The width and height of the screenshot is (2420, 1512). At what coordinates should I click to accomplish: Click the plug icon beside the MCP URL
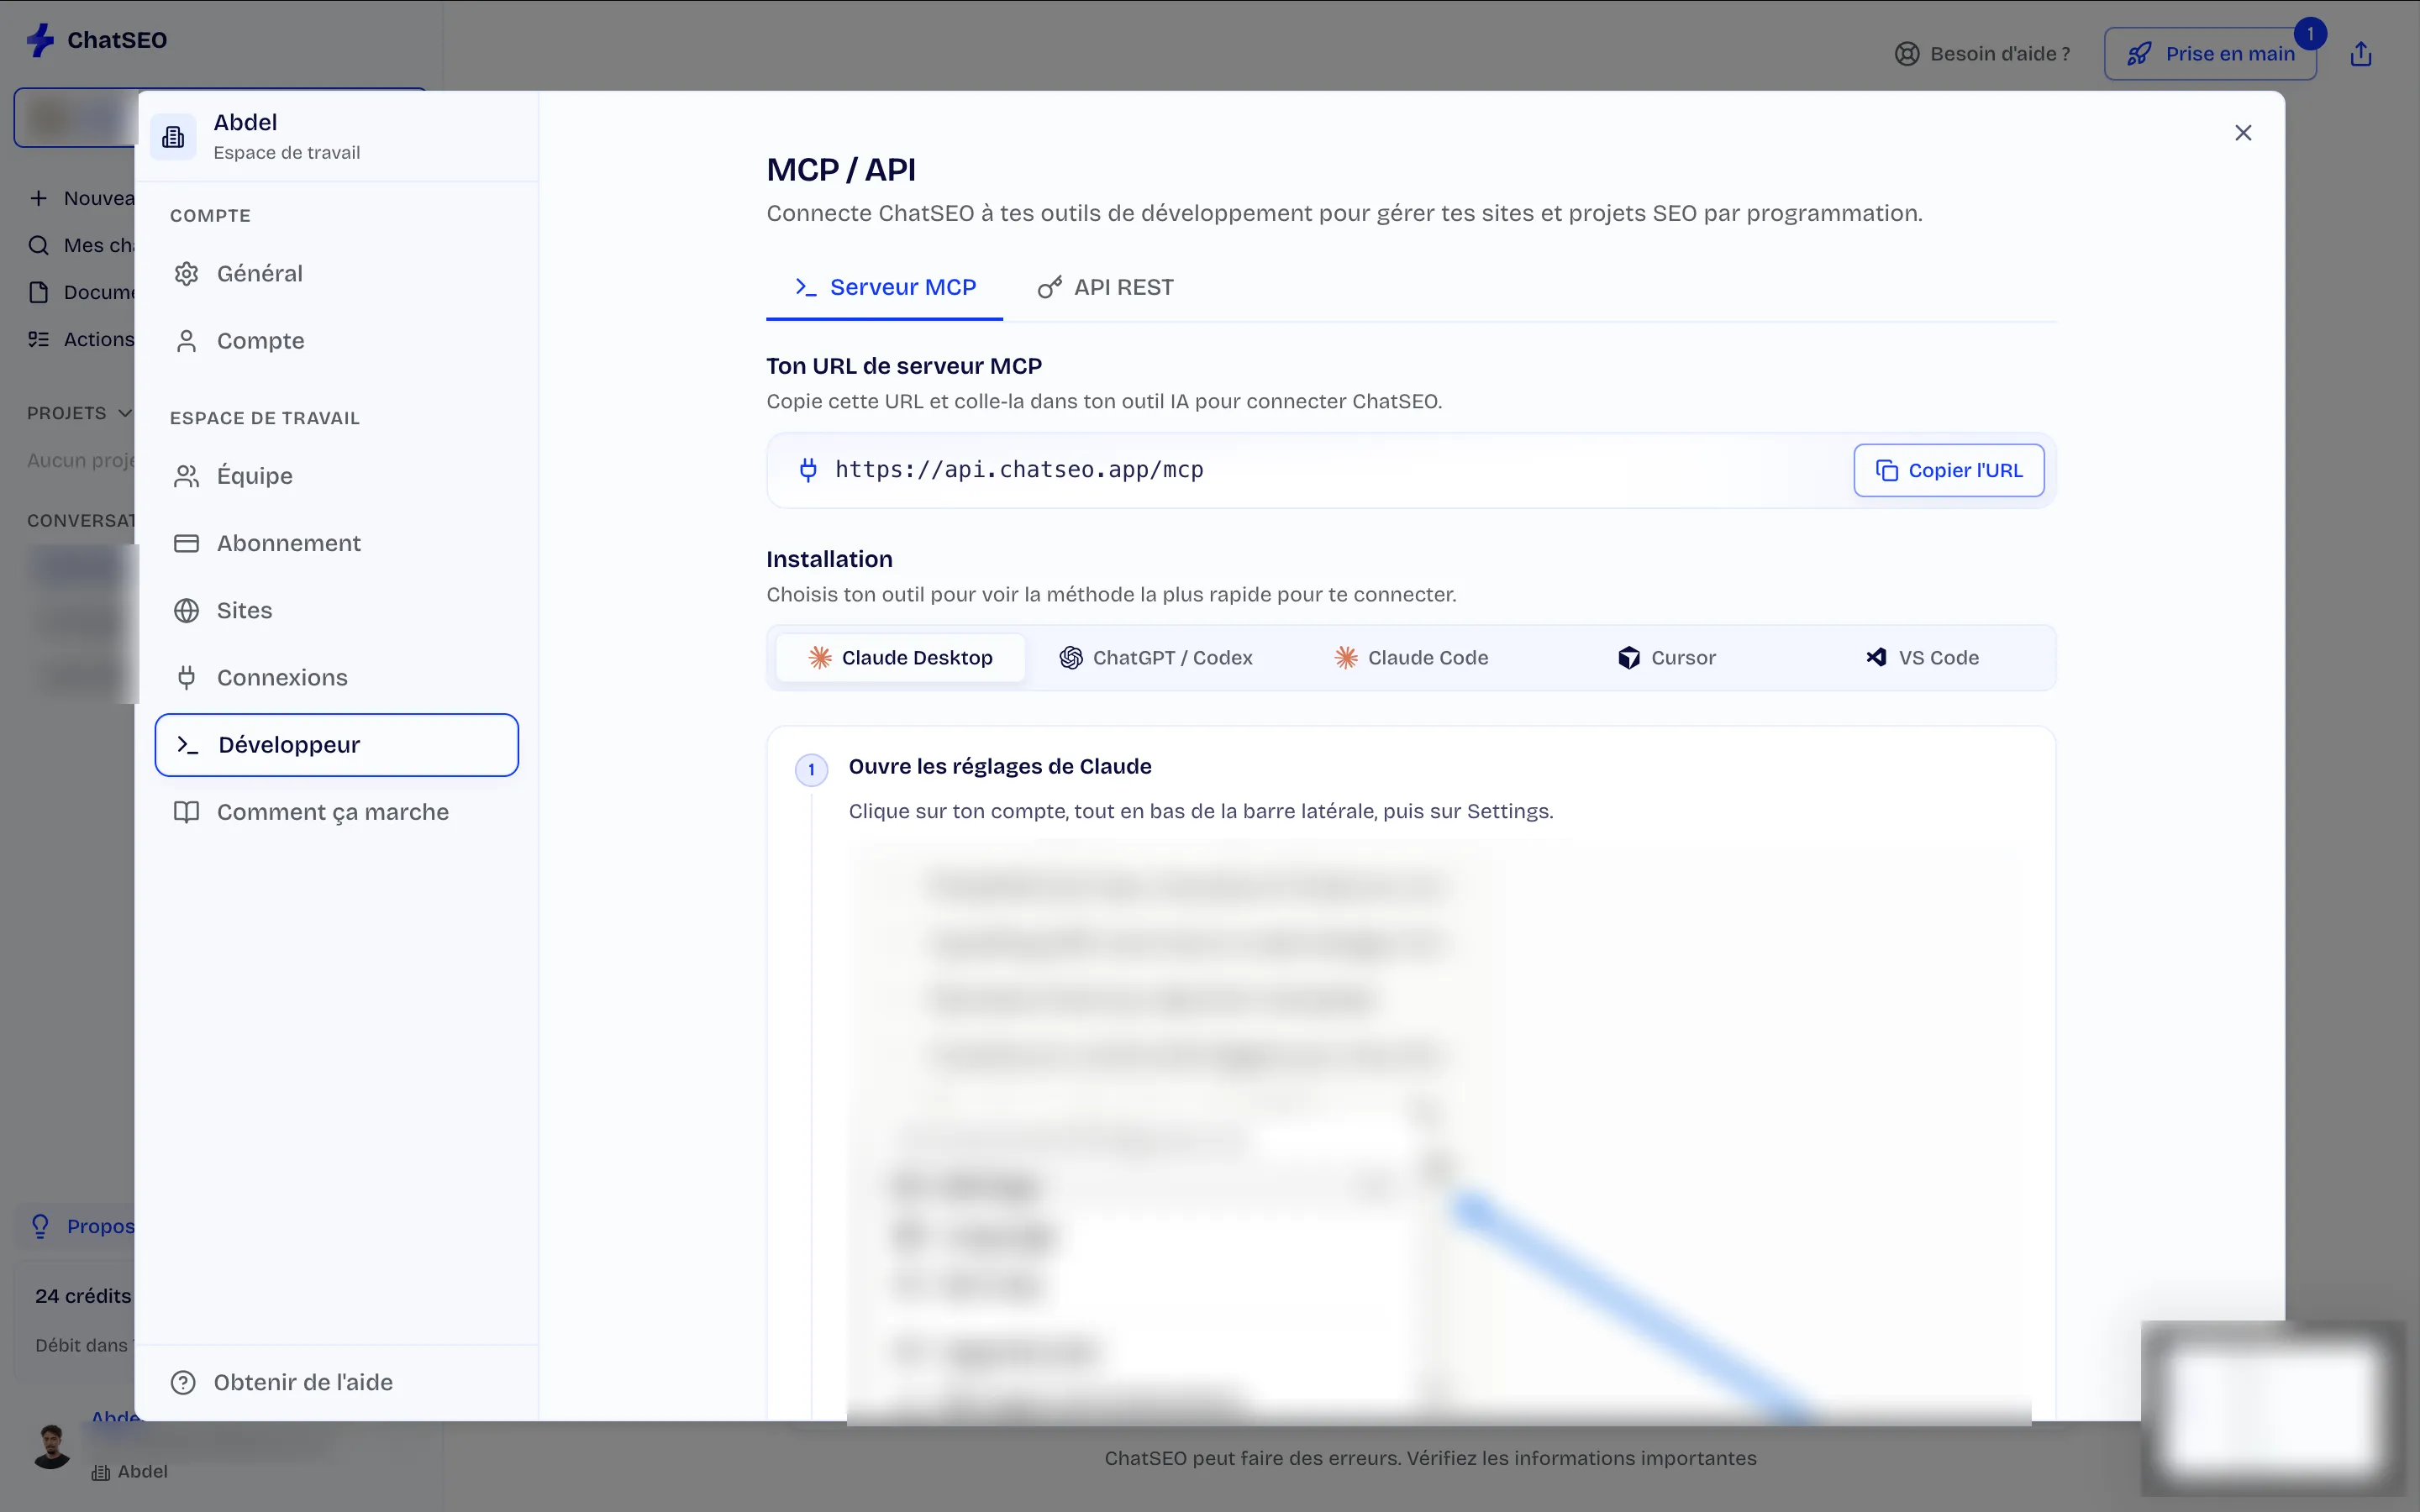point(808,470)
